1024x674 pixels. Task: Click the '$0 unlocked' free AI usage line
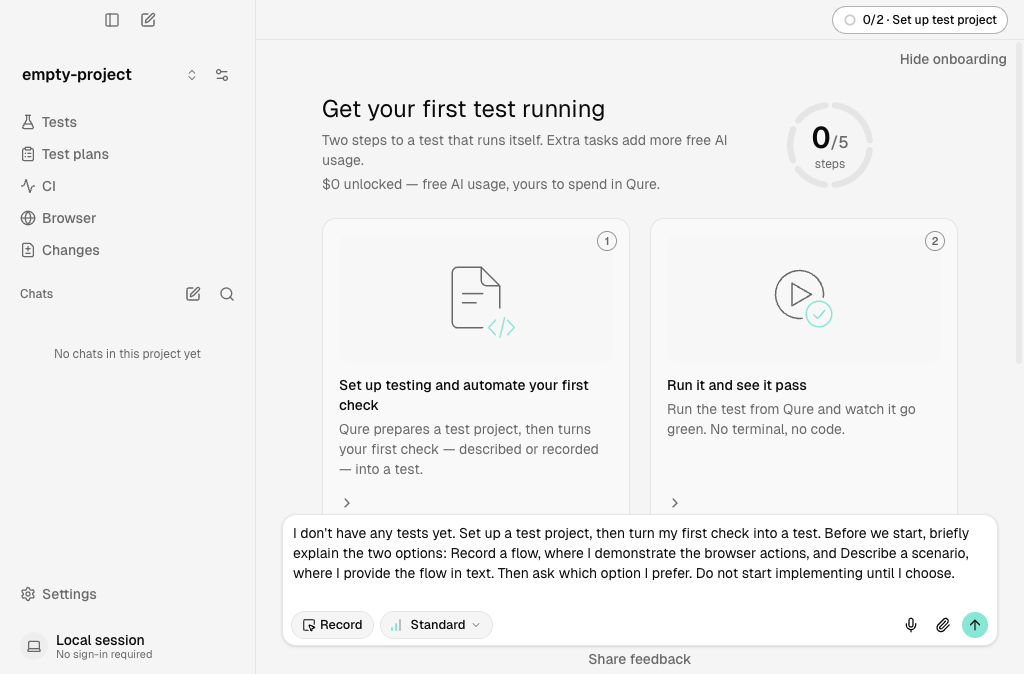tap(491, 184)
